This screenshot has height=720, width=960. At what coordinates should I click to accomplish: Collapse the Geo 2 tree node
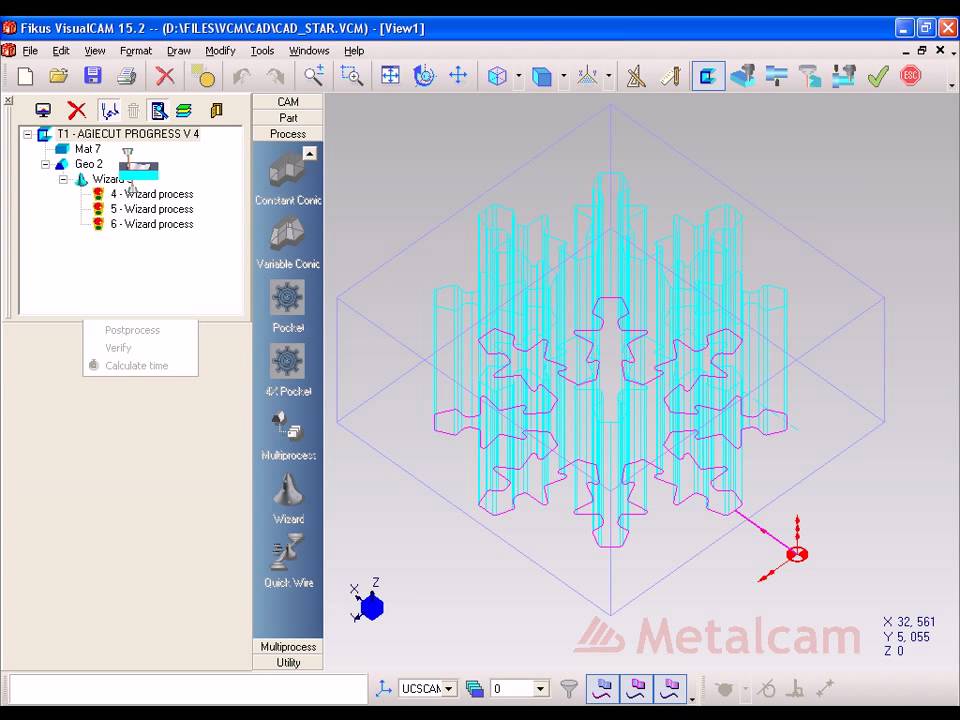[x=45, y=164]
